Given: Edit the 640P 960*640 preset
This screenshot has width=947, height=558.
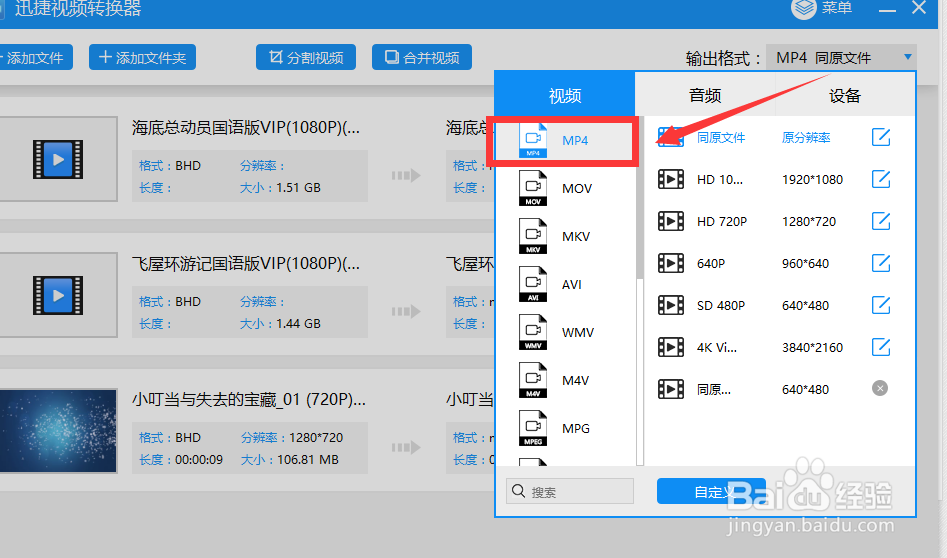Looking at the screenshot, I should 881,263.
